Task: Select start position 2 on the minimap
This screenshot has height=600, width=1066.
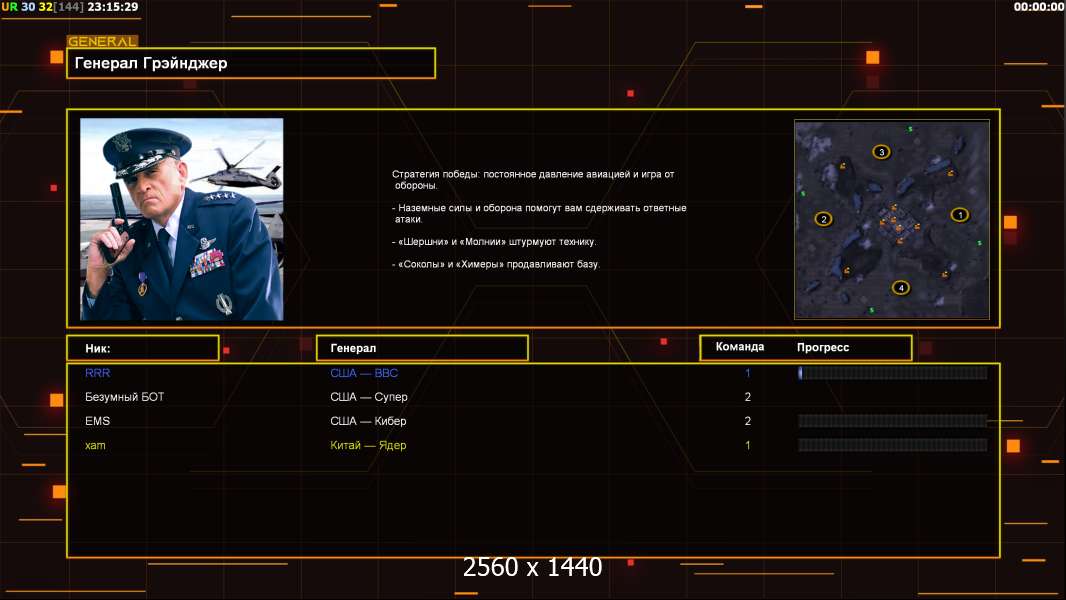Action: click(x=823, y=219)
